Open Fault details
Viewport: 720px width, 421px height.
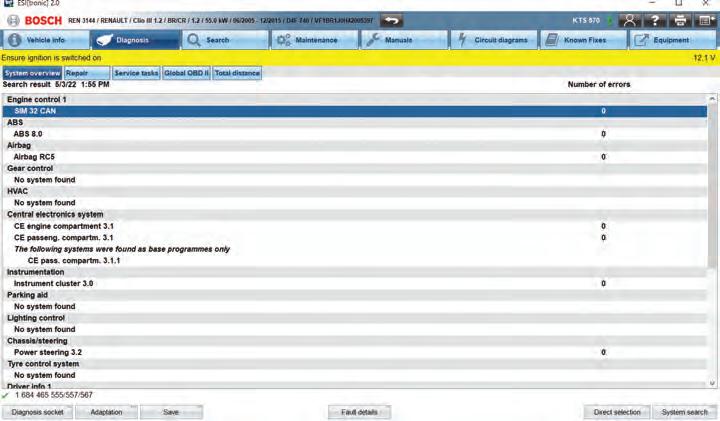(360, 412)
